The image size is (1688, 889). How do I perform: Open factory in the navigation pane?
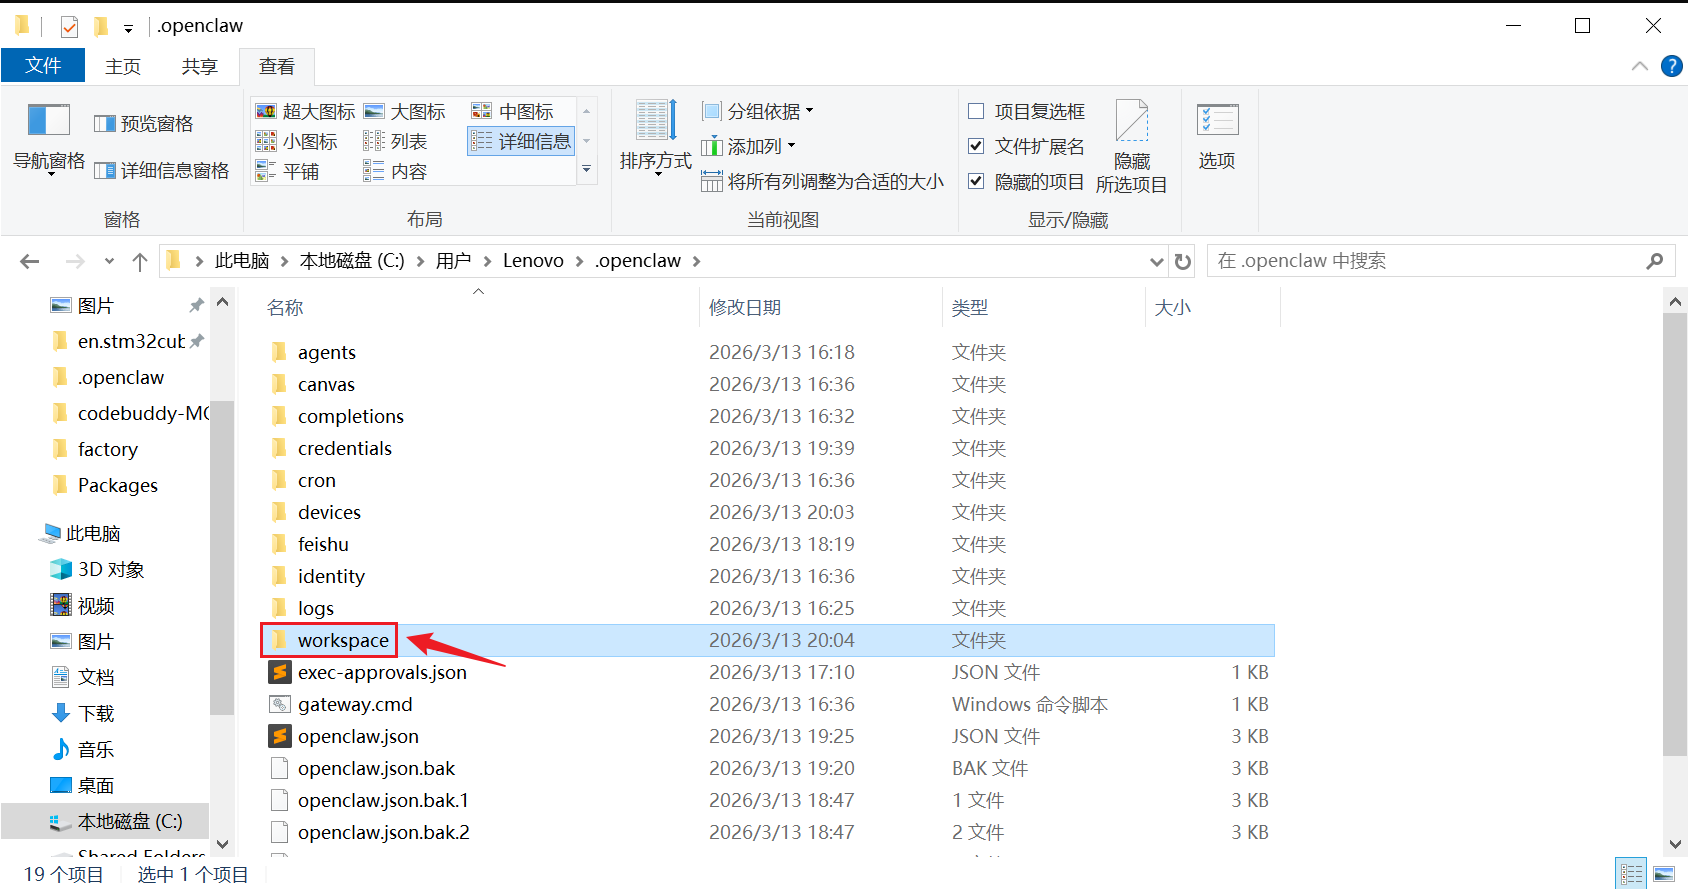point(107,450)
